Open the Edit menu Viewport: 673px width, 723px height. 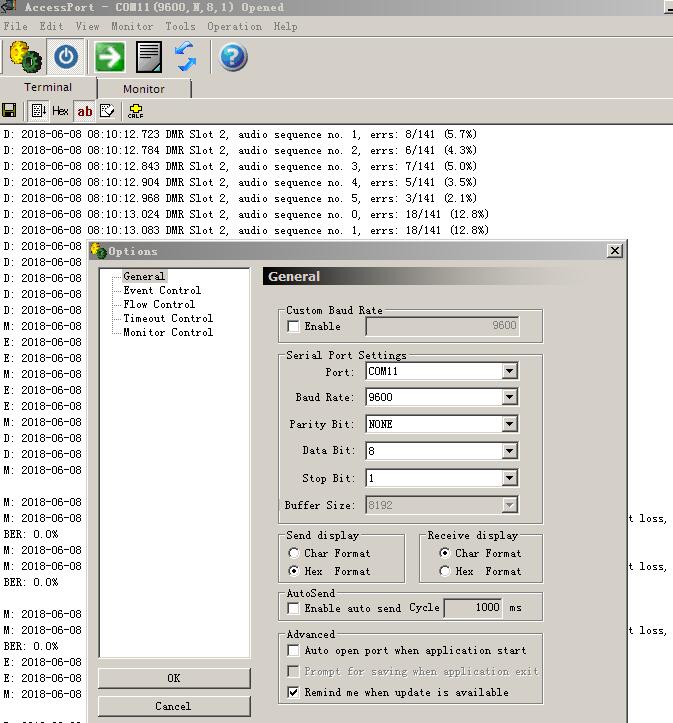point(51,26)
